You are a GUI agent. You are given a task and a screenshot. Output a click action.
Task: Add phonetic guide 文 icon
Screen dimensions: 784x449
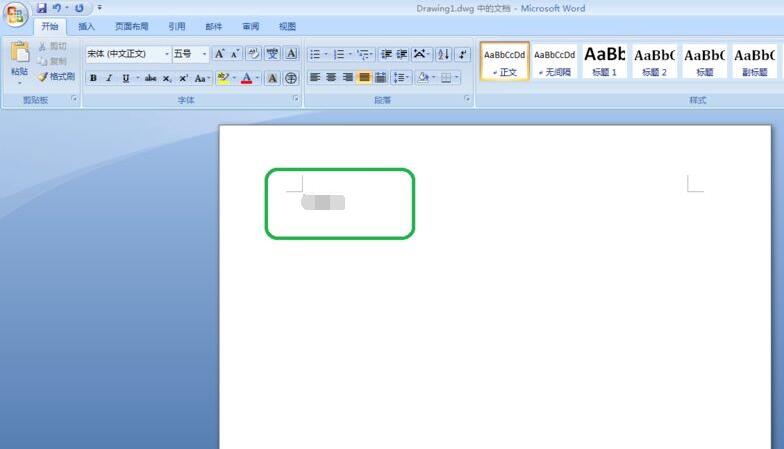tap(272, 54)
